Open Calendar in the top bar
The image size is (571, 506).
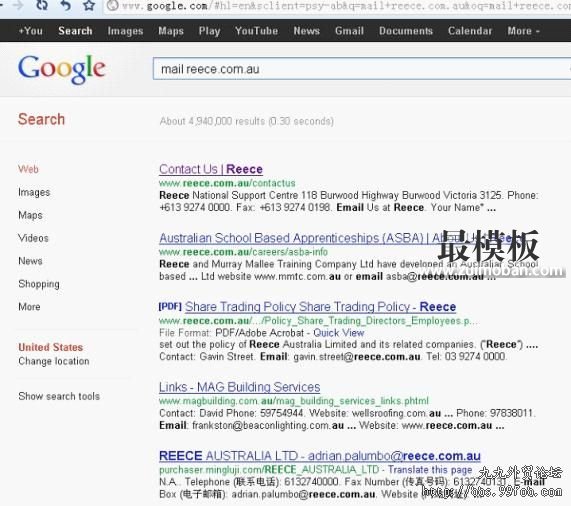pos(470,31)
